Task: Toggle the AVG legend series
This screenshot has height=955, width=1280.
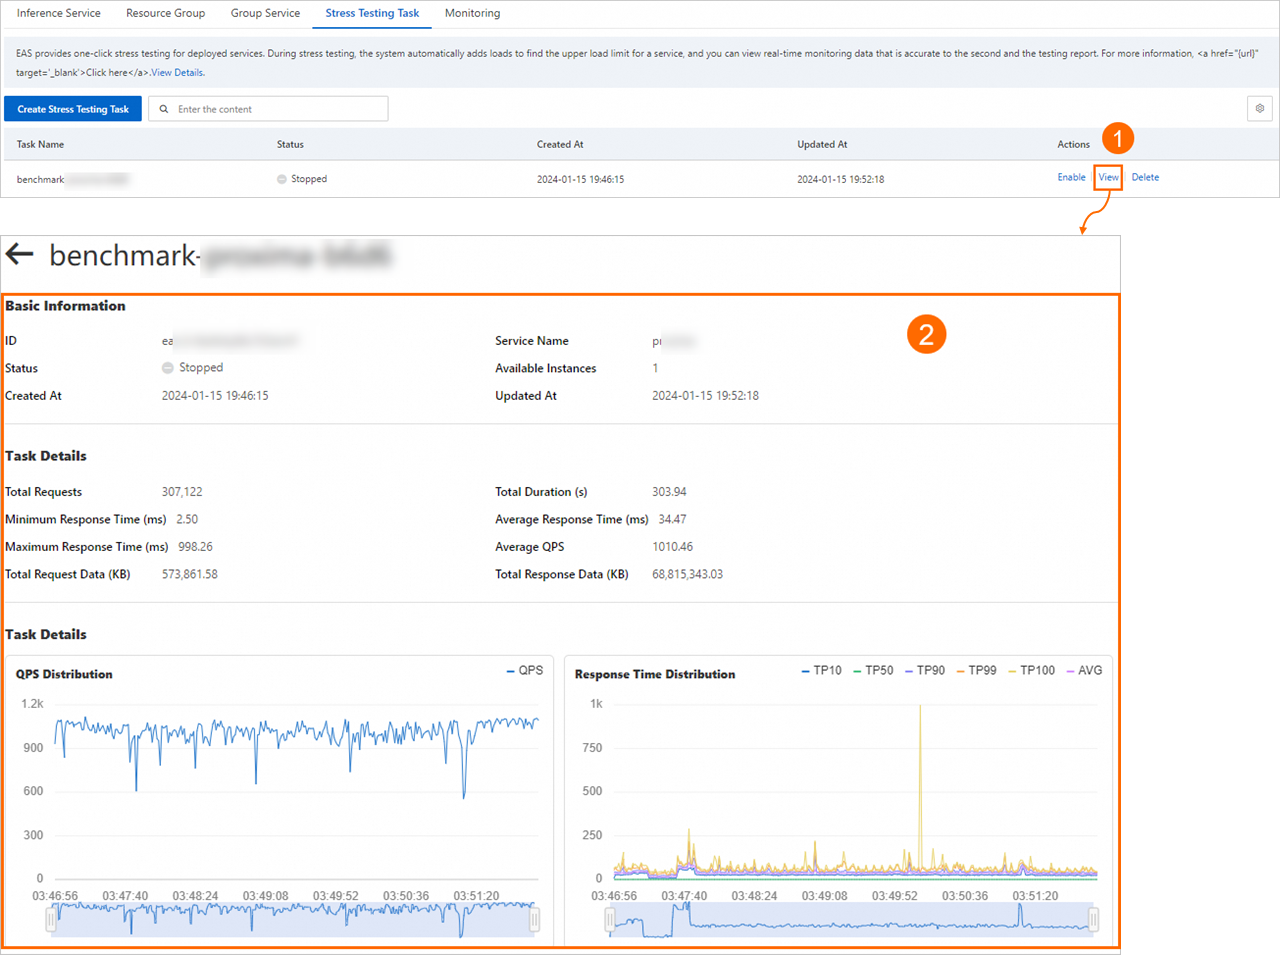Action: [1084, 670]
